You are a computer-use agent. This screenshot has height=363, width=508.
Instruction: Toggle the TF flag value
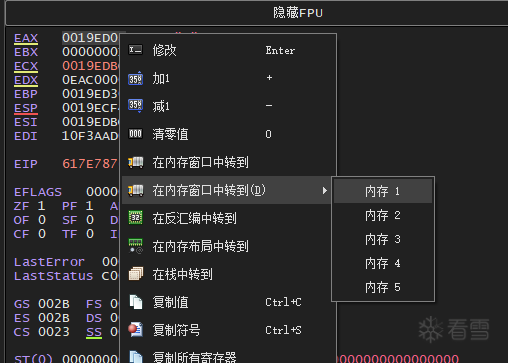click(x=90, y=234)
